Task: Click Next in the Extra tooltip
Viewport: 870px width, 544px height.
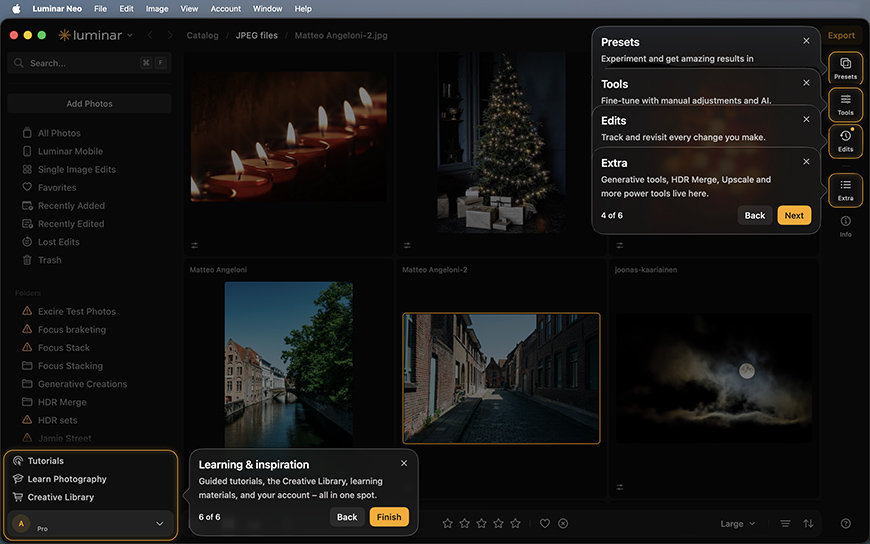Action: (794, 215)
